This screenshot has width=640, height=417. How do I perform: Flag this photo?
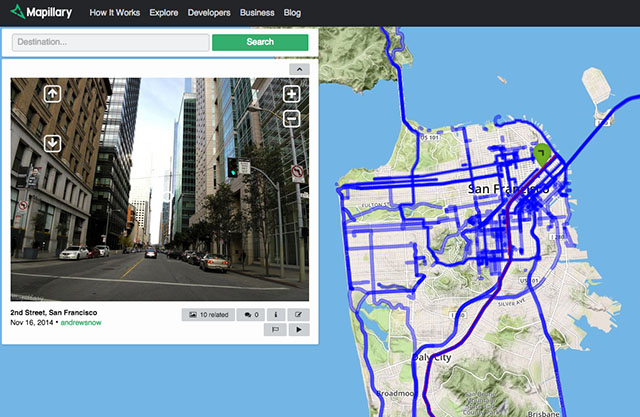(x=276, y=328)
